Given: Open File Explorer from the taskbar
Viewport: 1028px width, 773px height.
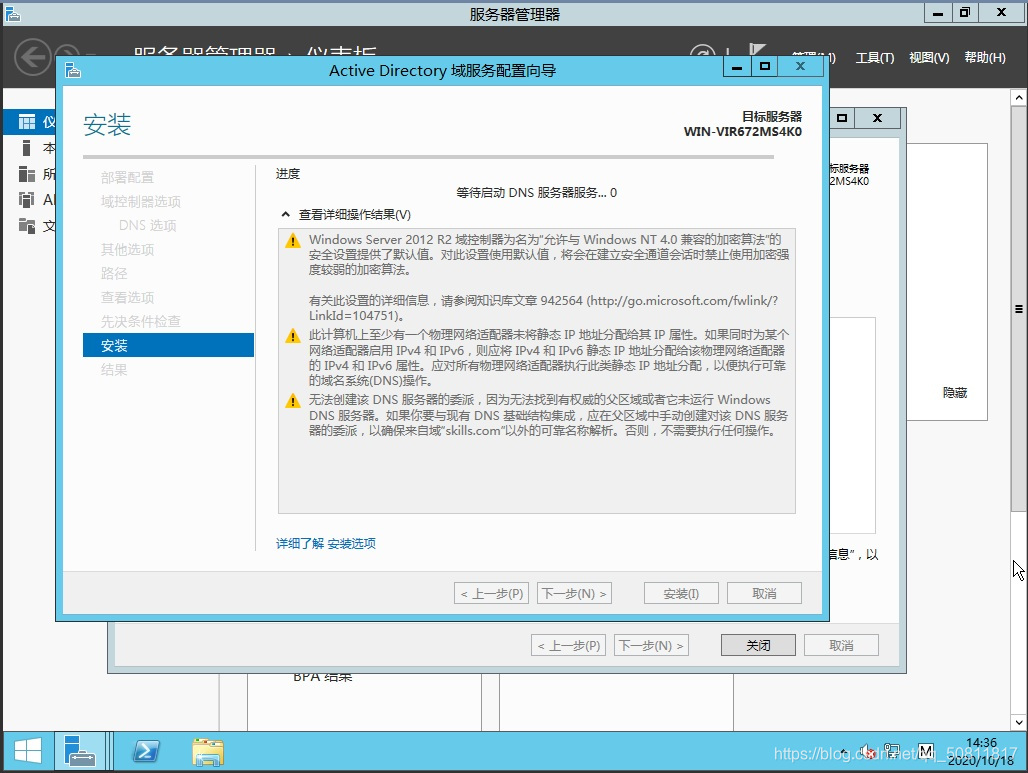Looking at the screenshot, I should [x=208, y=751].
